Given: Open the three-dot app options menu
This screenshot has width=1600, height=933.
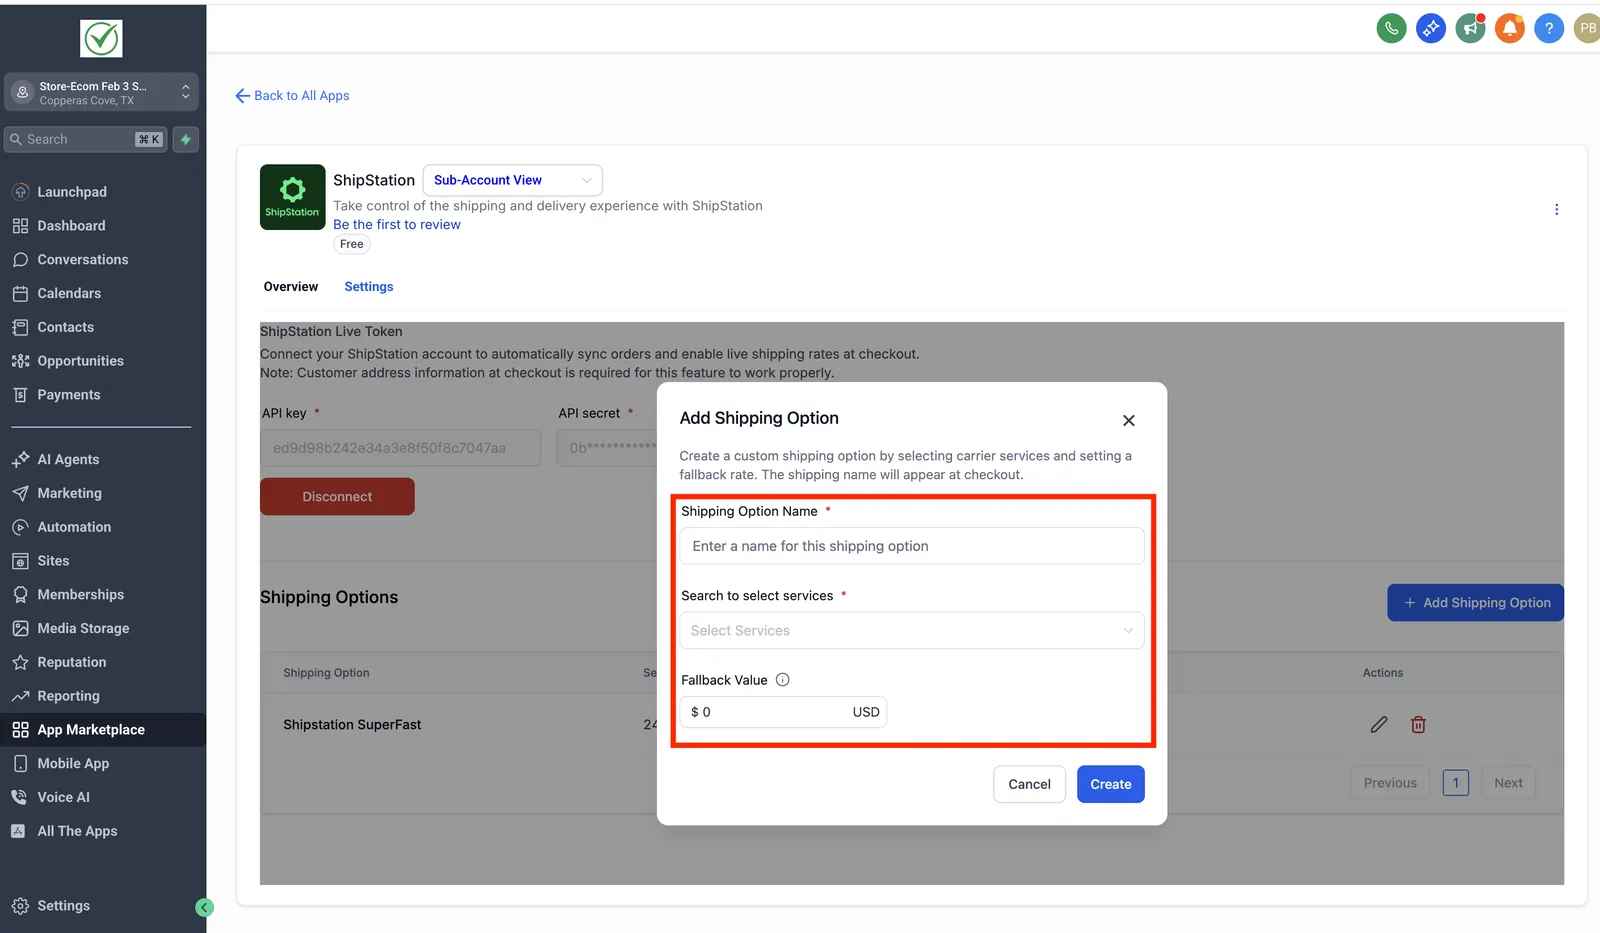Looking at the screenshot, I should tap(1556, 209).
